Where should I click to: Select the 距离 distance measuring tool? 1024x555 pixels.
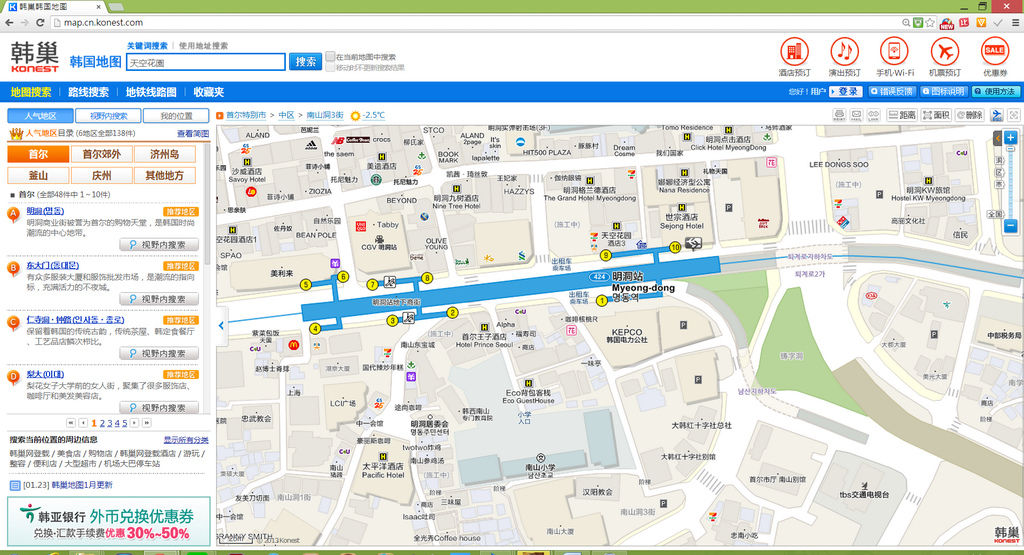pos(902,115)
